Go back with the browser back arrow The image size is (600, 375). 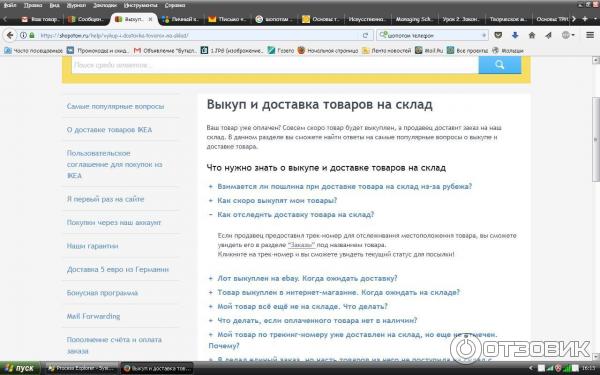[10, 35]
